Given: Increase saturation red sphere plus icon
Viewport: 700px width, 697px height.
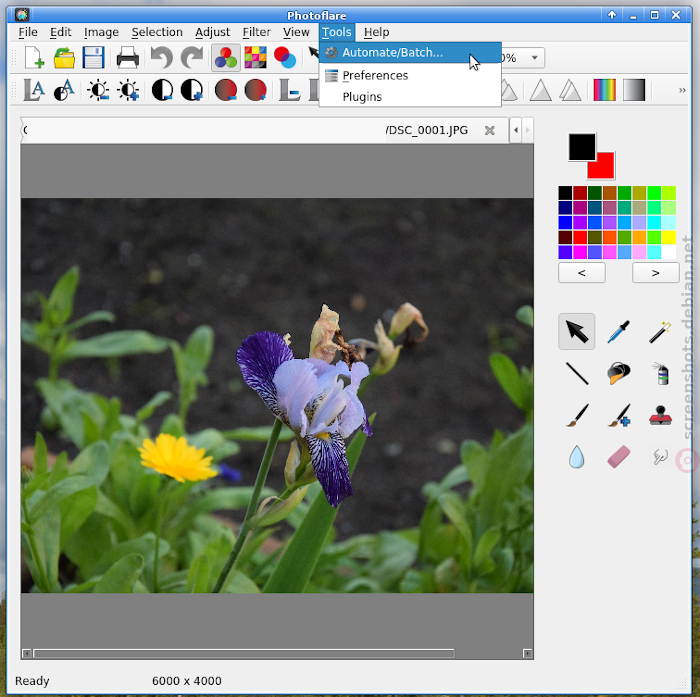Looking at the screenshot, I should click(x=255, y=90).
